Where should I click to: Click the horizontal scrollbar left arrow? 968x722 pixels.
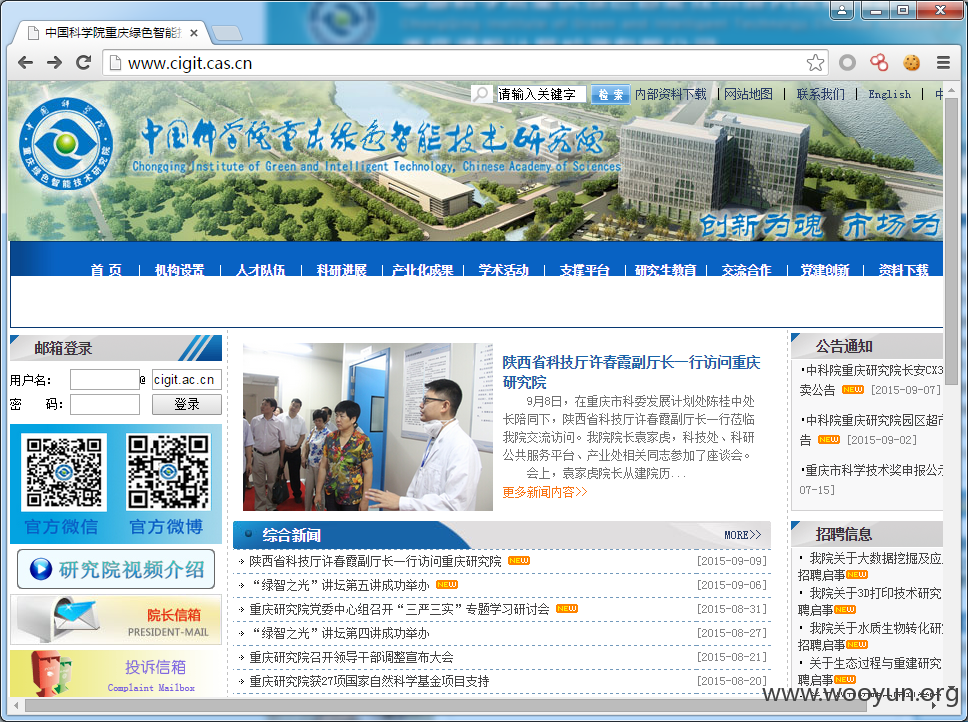15,705
